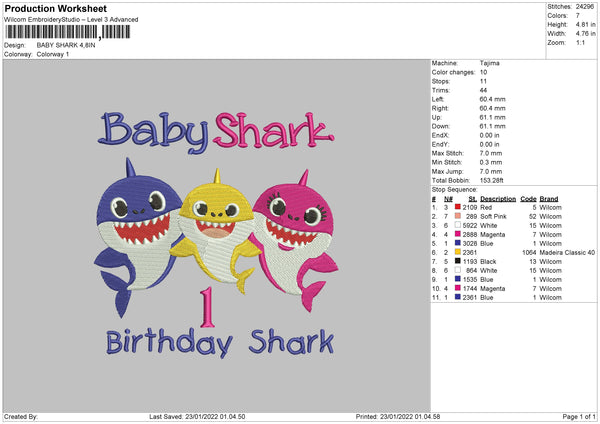Click the Max Stitch value "7.0 mm"
Viewport: 600px width, 424px height.
491,153
